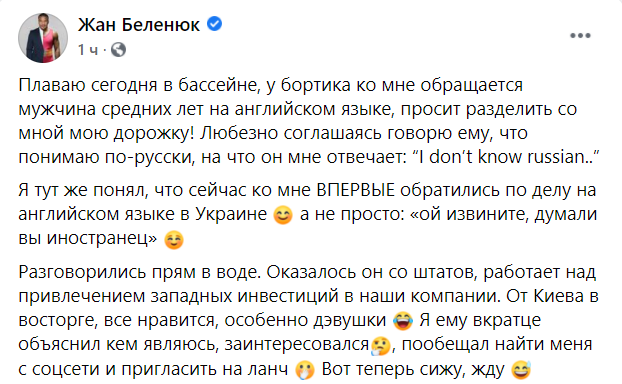Screen dimensions: 622x384
Task: Open Жан Беленюк's profile picture
Action: [x=43, y=38]
